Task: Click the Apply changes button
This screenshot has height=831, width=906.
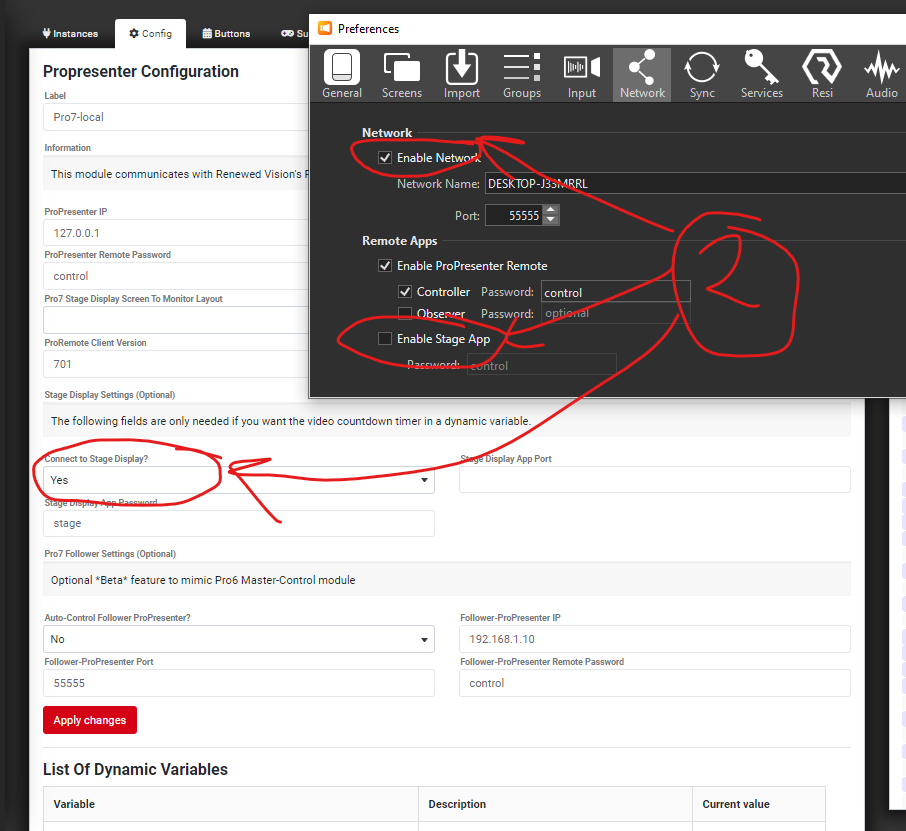Action: [x=89, y=720]
